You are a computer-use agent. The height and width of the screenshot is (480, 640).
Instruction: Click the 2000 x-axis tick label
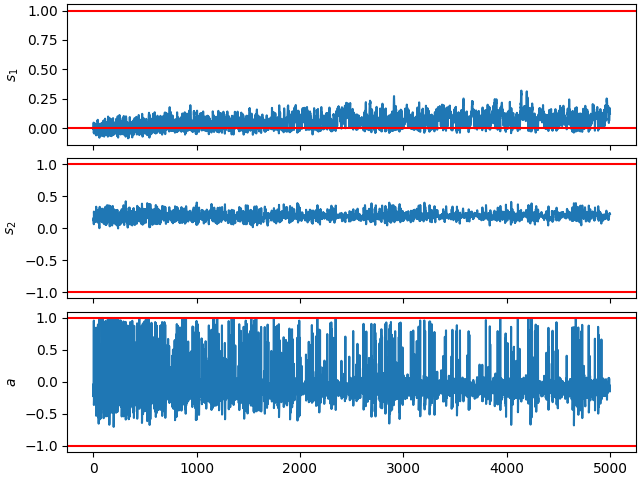click(300, 468)
